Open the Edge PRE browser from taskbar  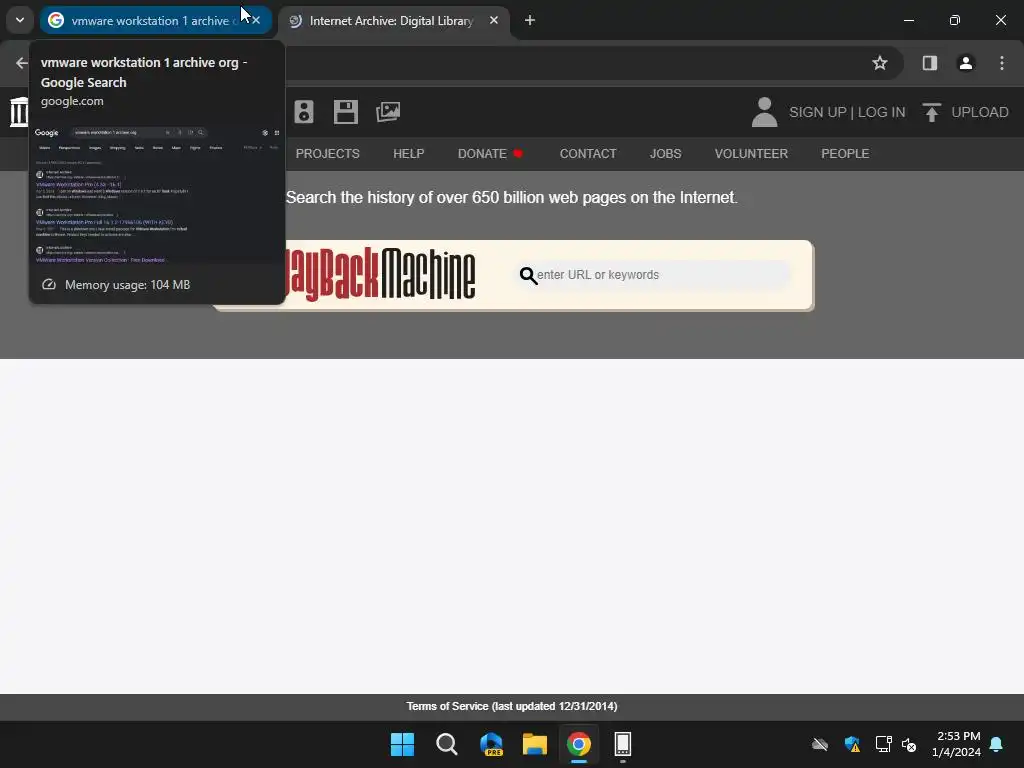[x=491, y=744]
